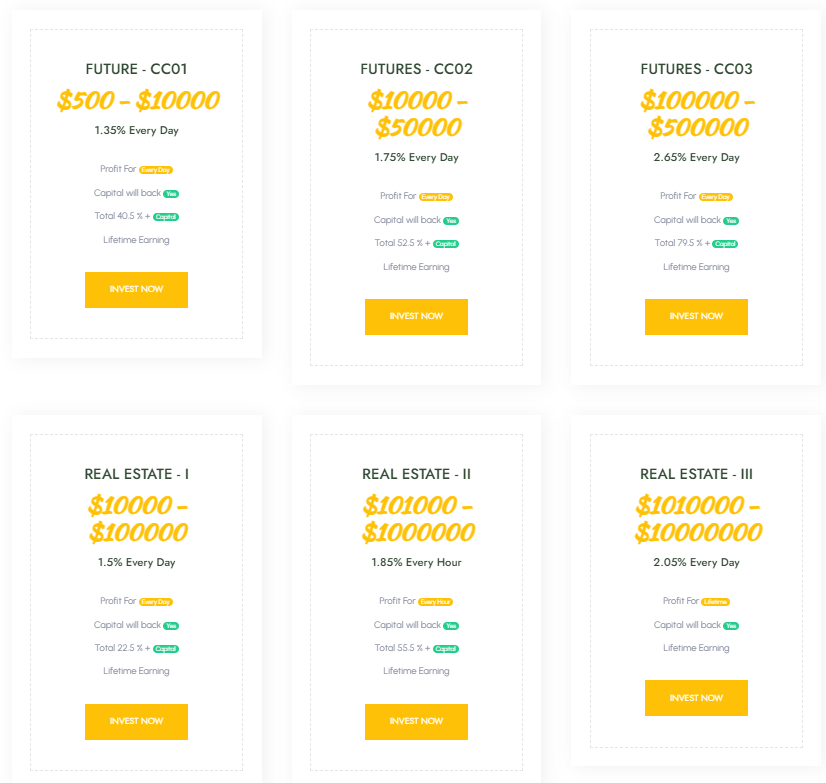Invest in the FUTURES - CC03 plan
Screen dimensions: 826x783
(x=696, y=316)
